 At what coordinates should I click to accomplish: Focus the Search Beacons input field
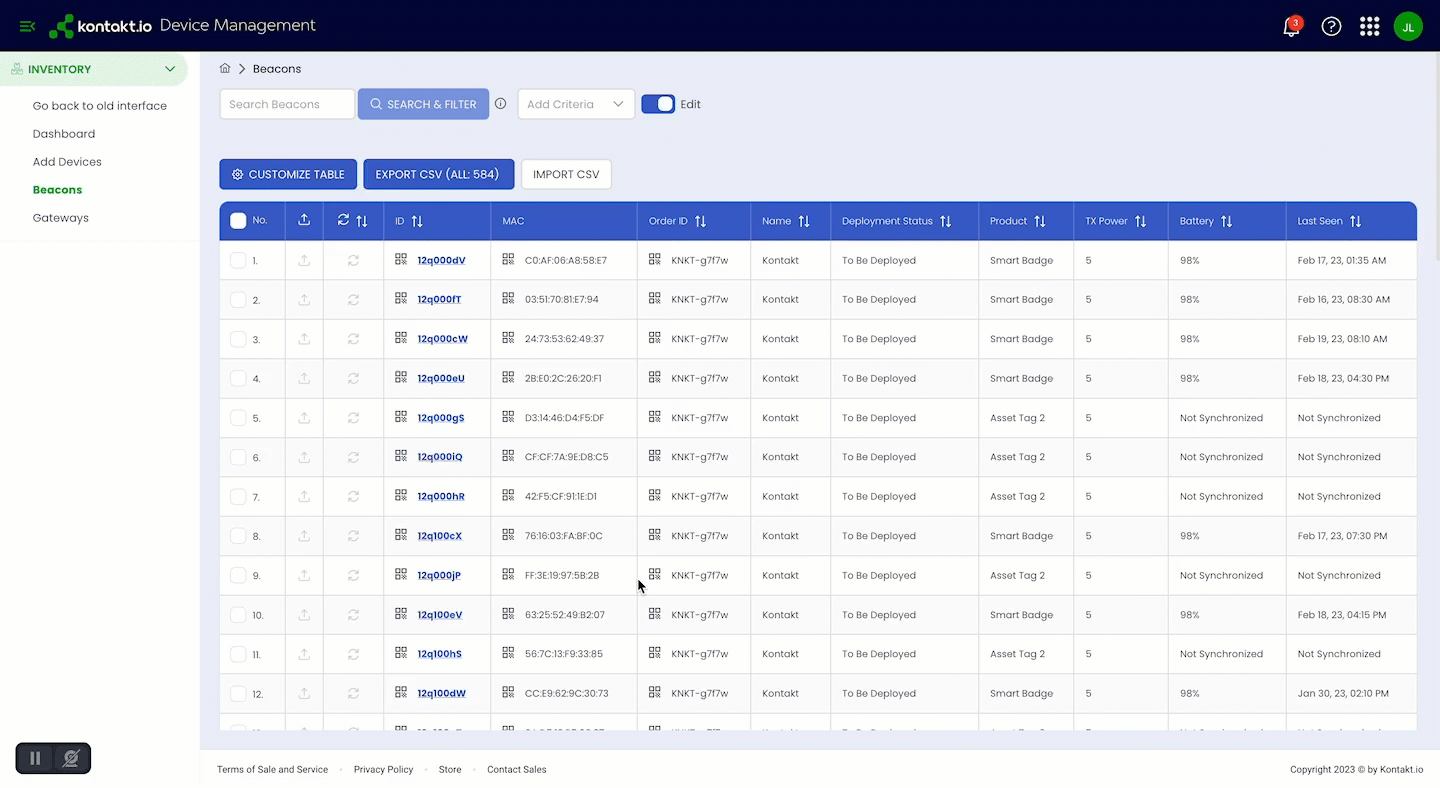[x=287, y=104]
